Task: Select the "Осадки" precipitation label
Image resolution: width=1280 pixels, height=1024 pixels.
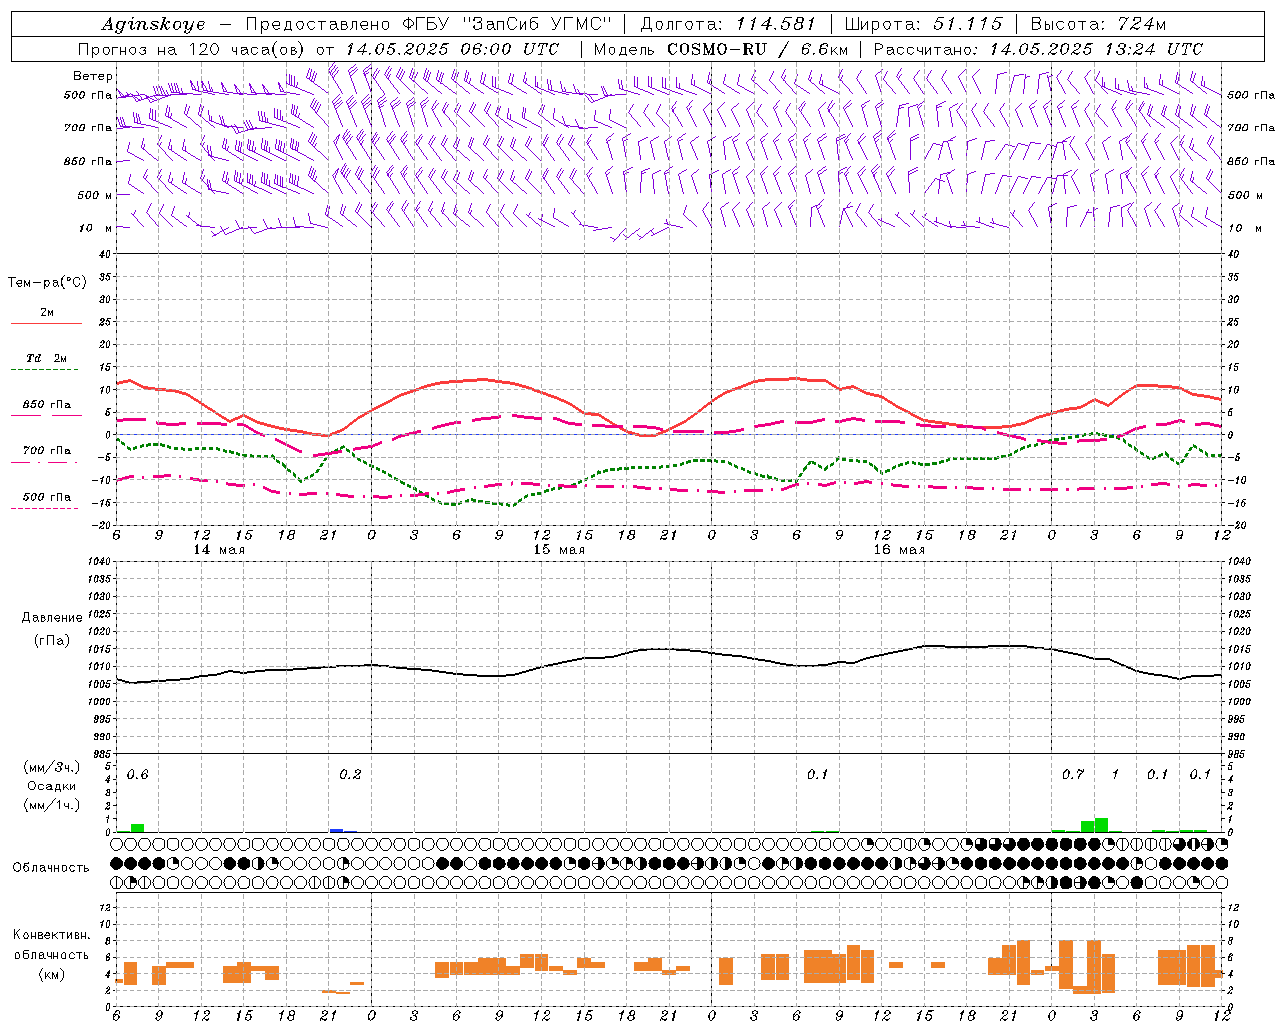Action: (51, 786)
